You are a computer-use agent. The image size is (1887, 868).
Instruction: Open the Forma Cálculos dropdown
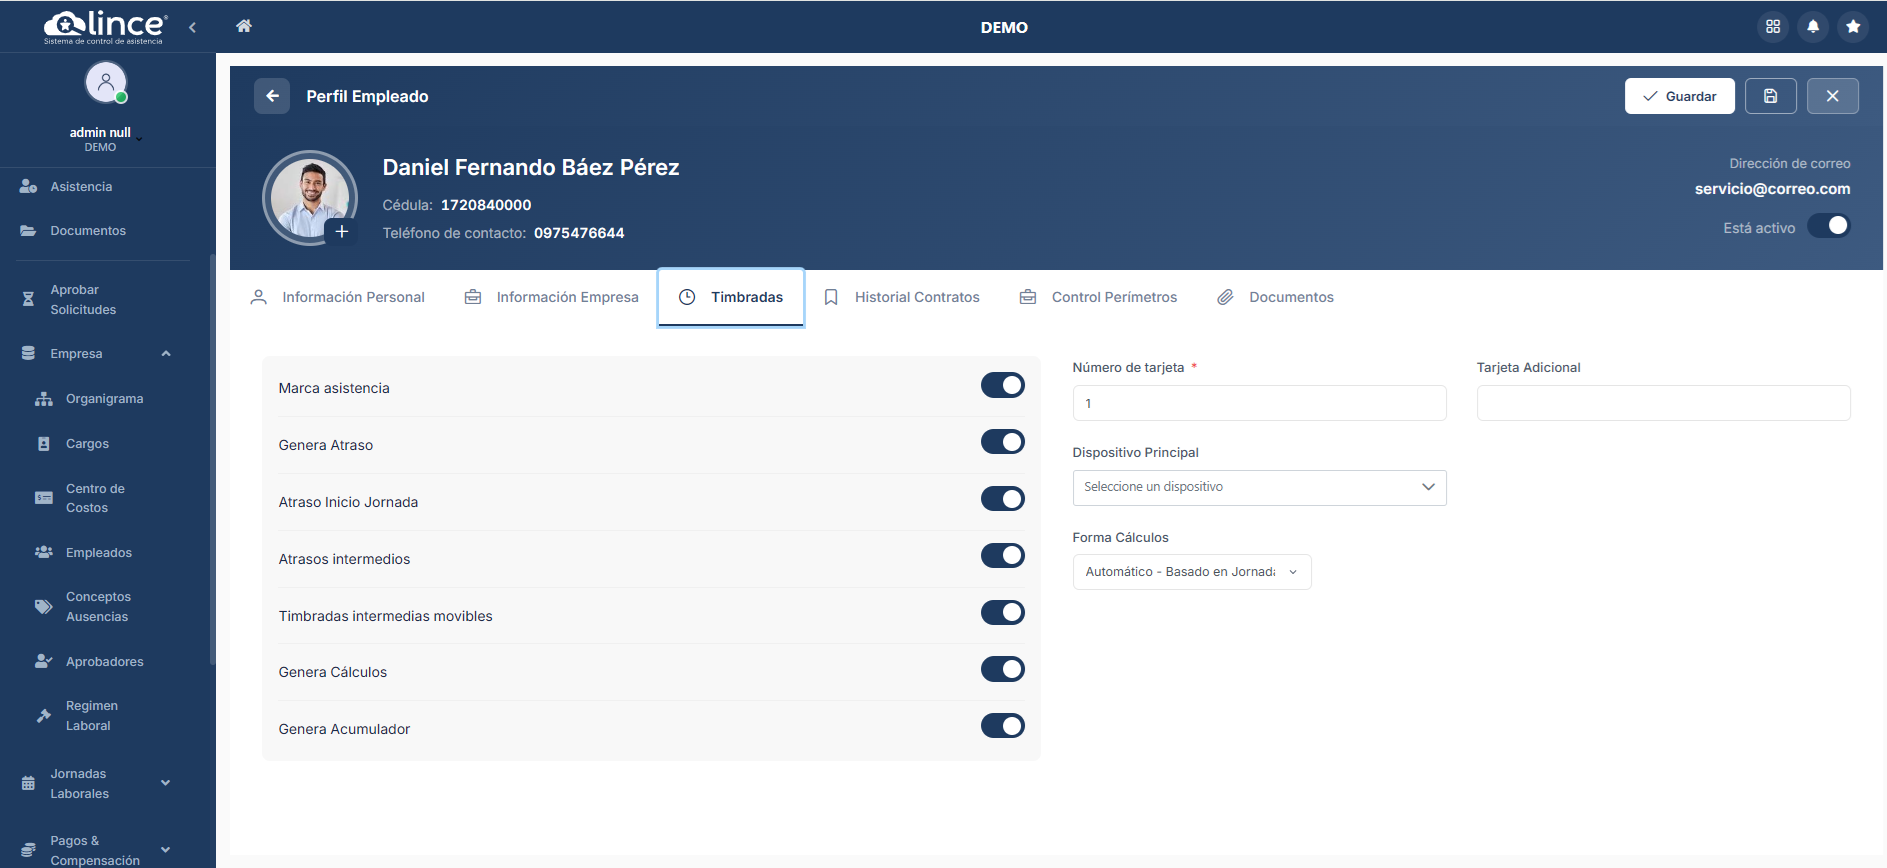pyautogui.click(x=1191, y=572)
